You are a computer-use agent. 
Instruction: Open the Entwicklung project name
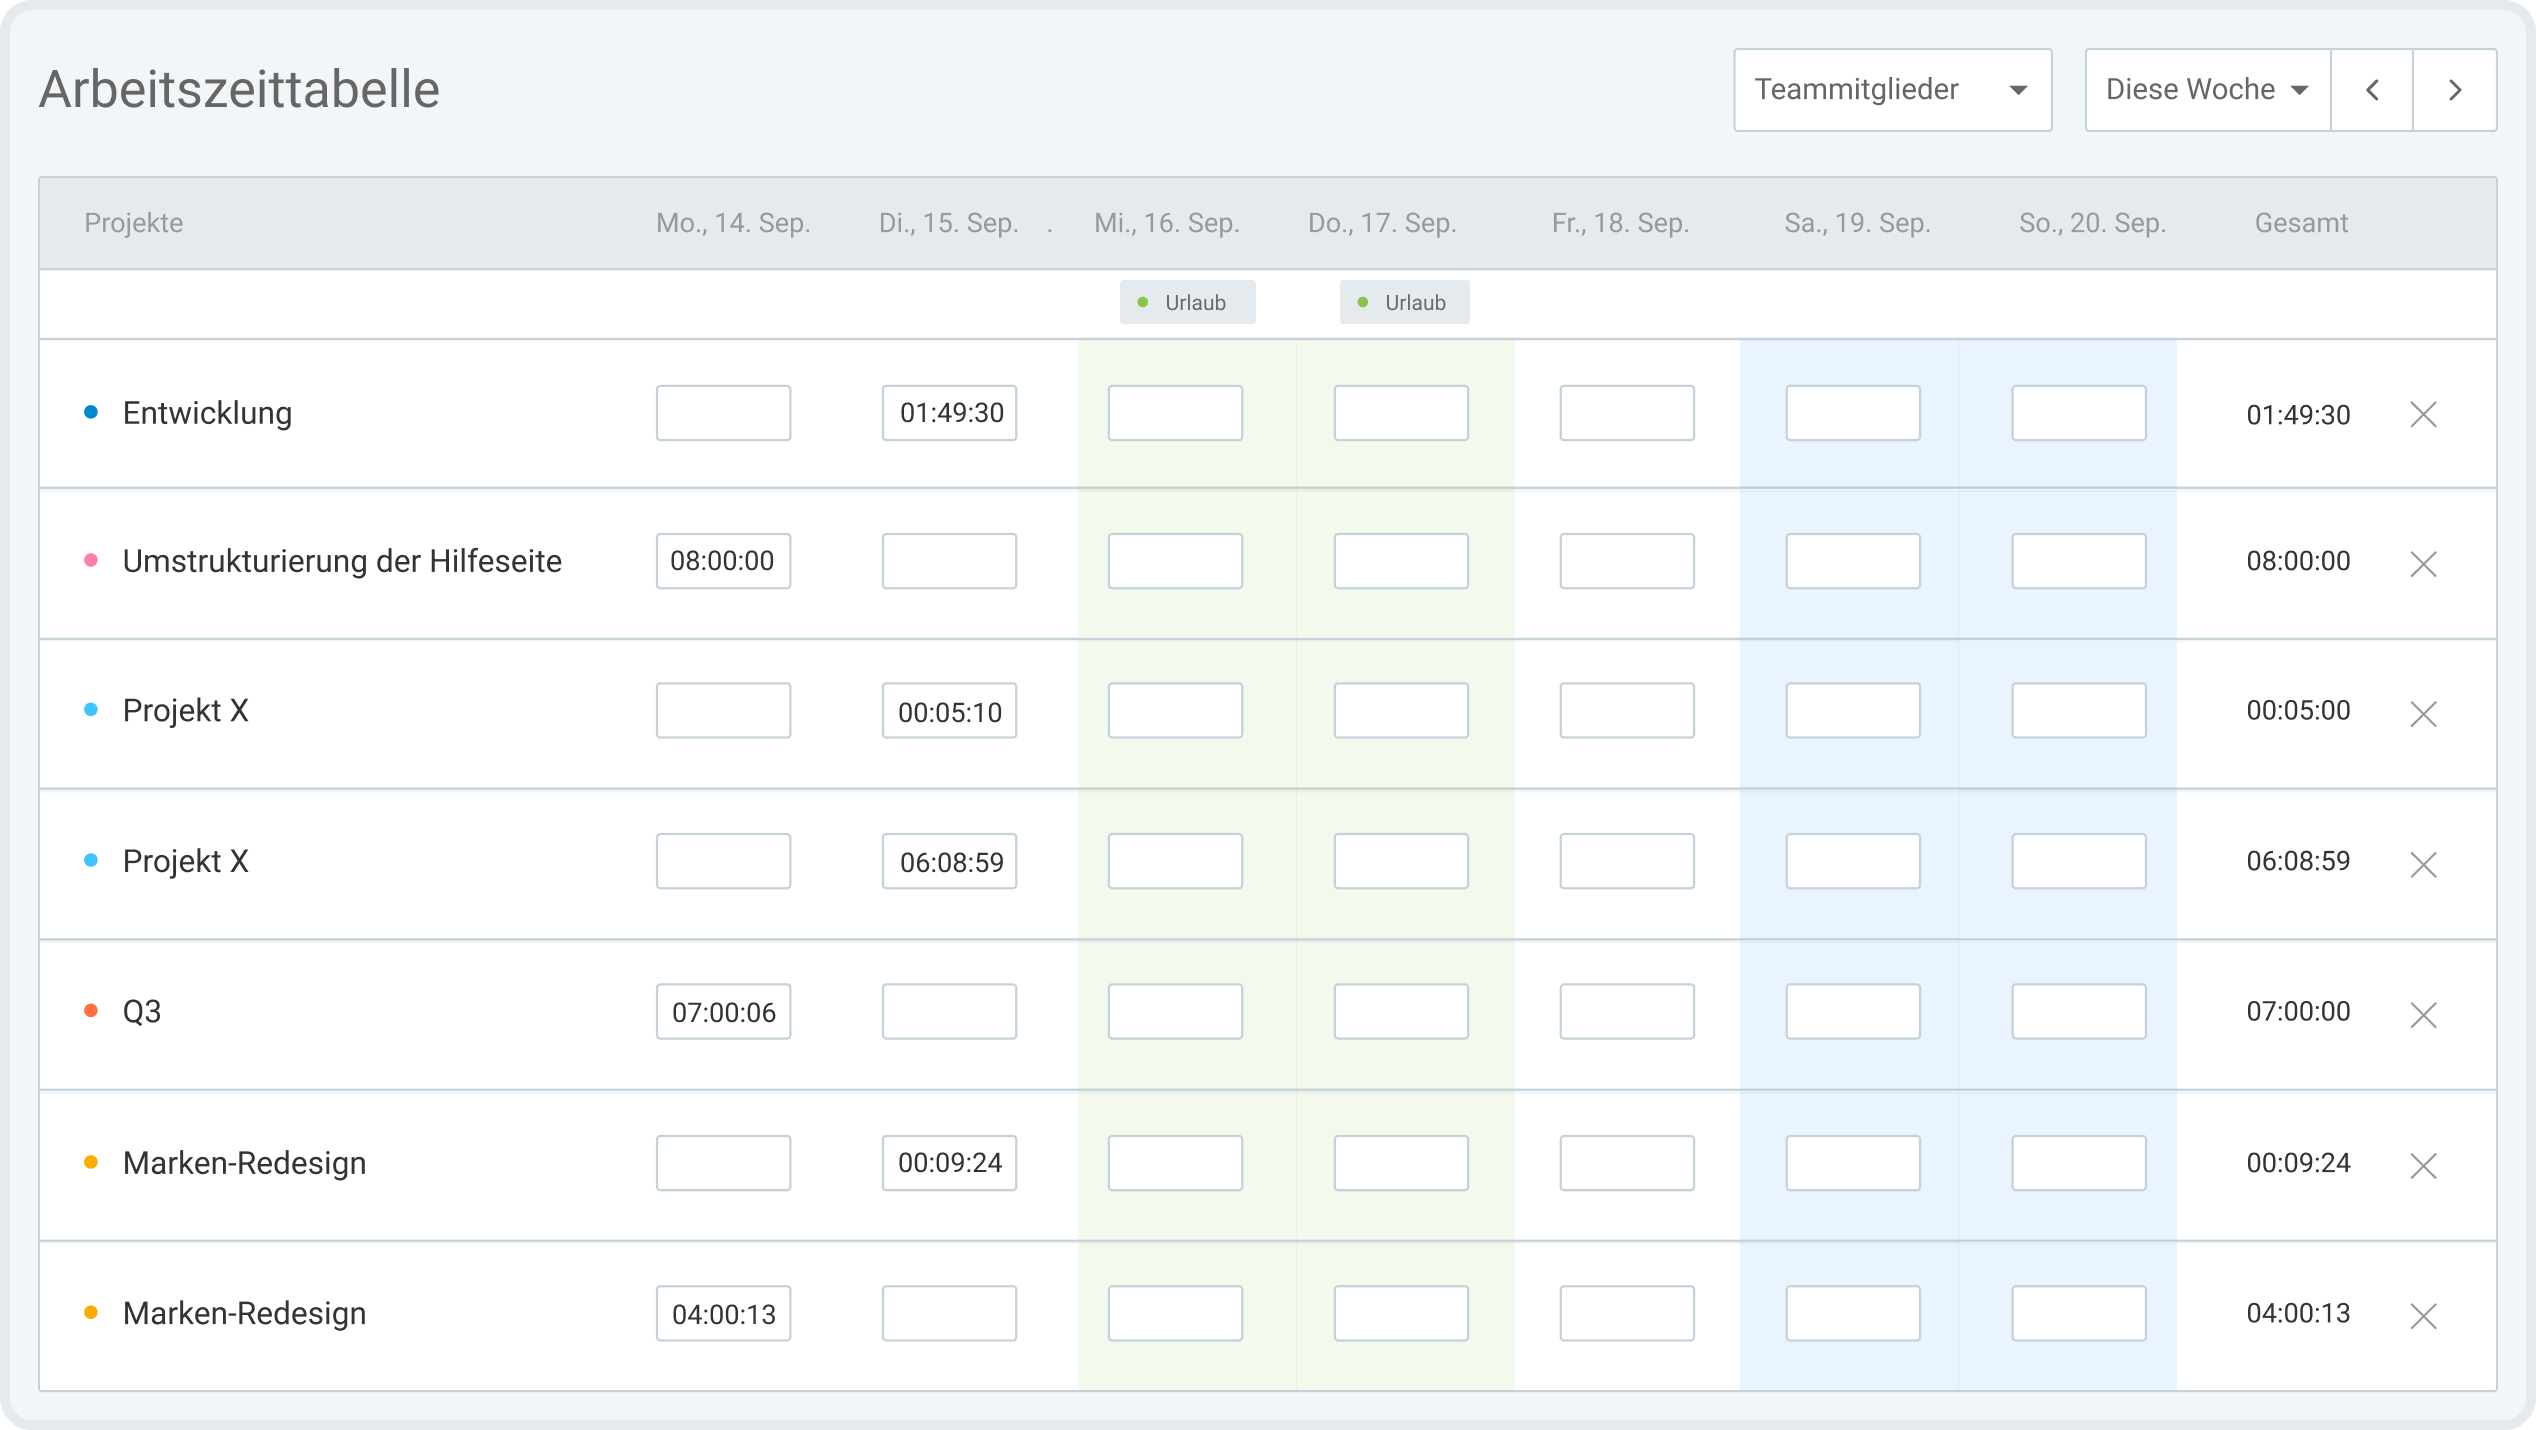(207, 412)
